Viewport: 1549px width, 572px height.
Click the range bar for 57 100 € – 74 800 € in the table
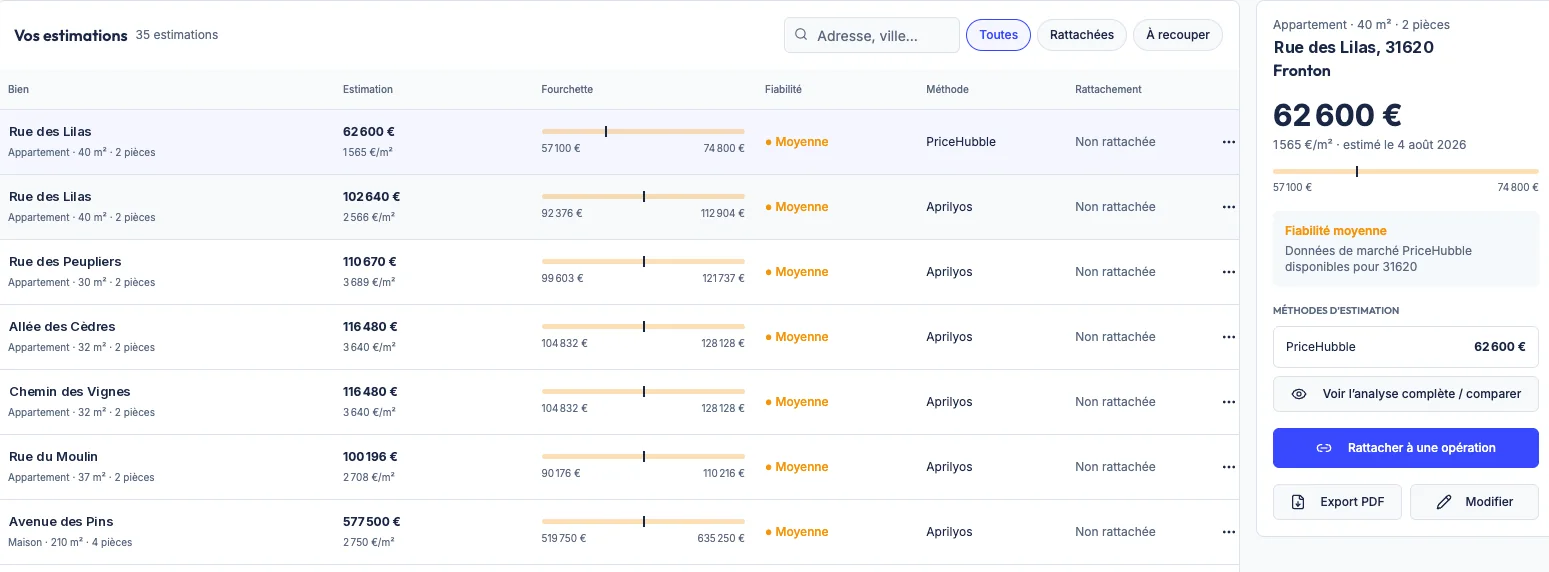(x=643, y=131)
